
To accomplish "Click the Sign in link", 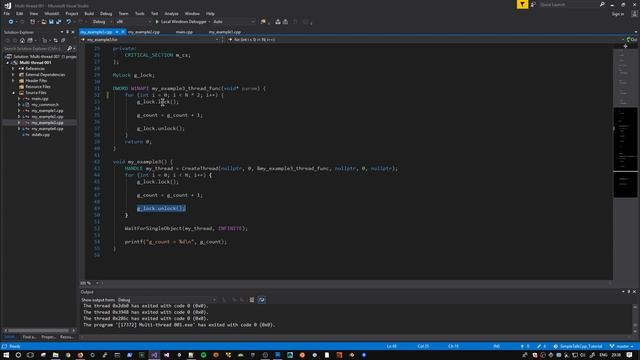I will 618,14.
